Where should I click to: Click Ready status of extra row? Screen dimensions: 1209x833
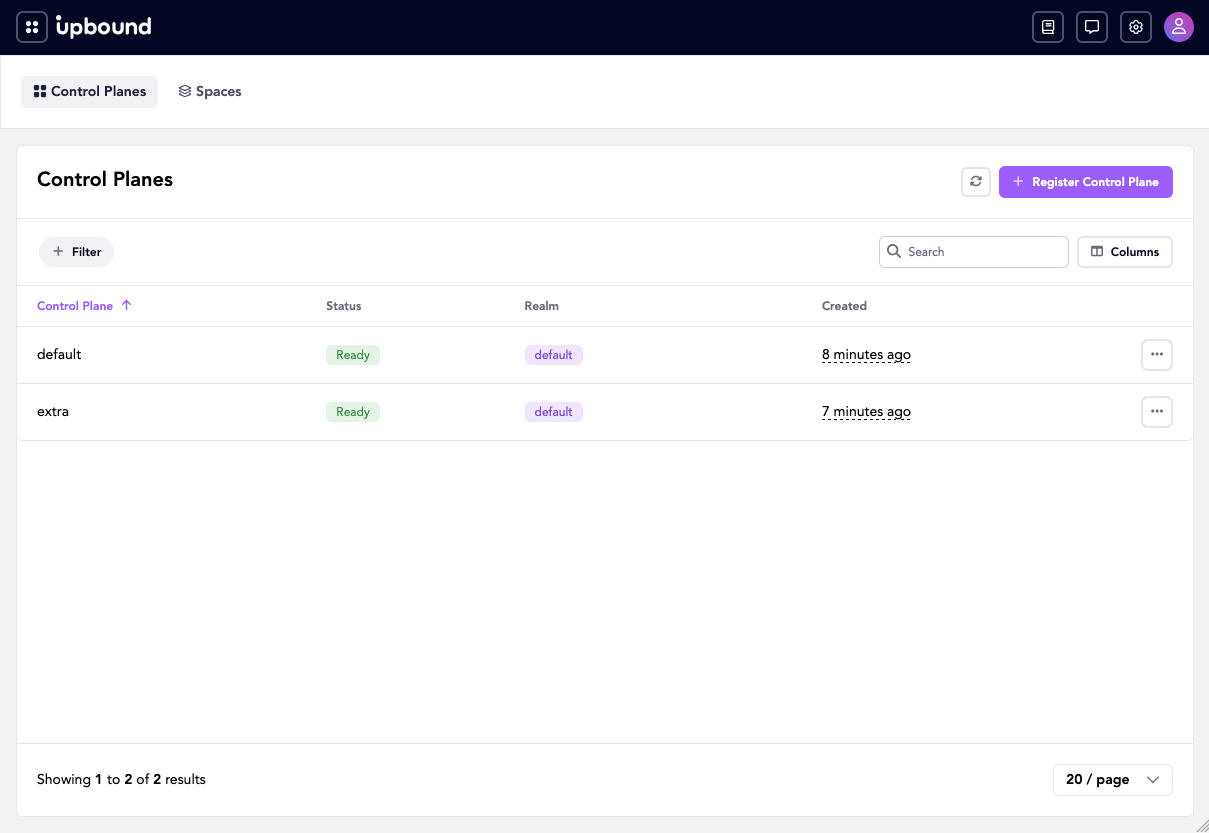click(353, 412)
